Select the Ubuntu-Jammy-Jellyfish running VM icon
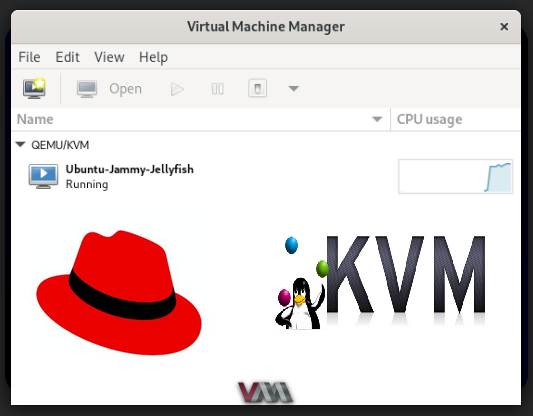 (x=43, y=176)
